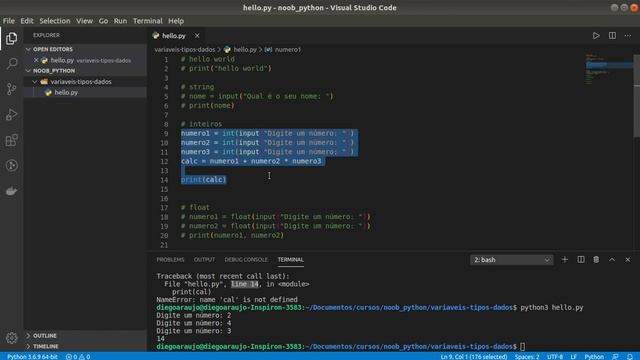The width and height of the screenshot is (640, 360).
Task: Open the Extensions view
Action: point(11,140)
